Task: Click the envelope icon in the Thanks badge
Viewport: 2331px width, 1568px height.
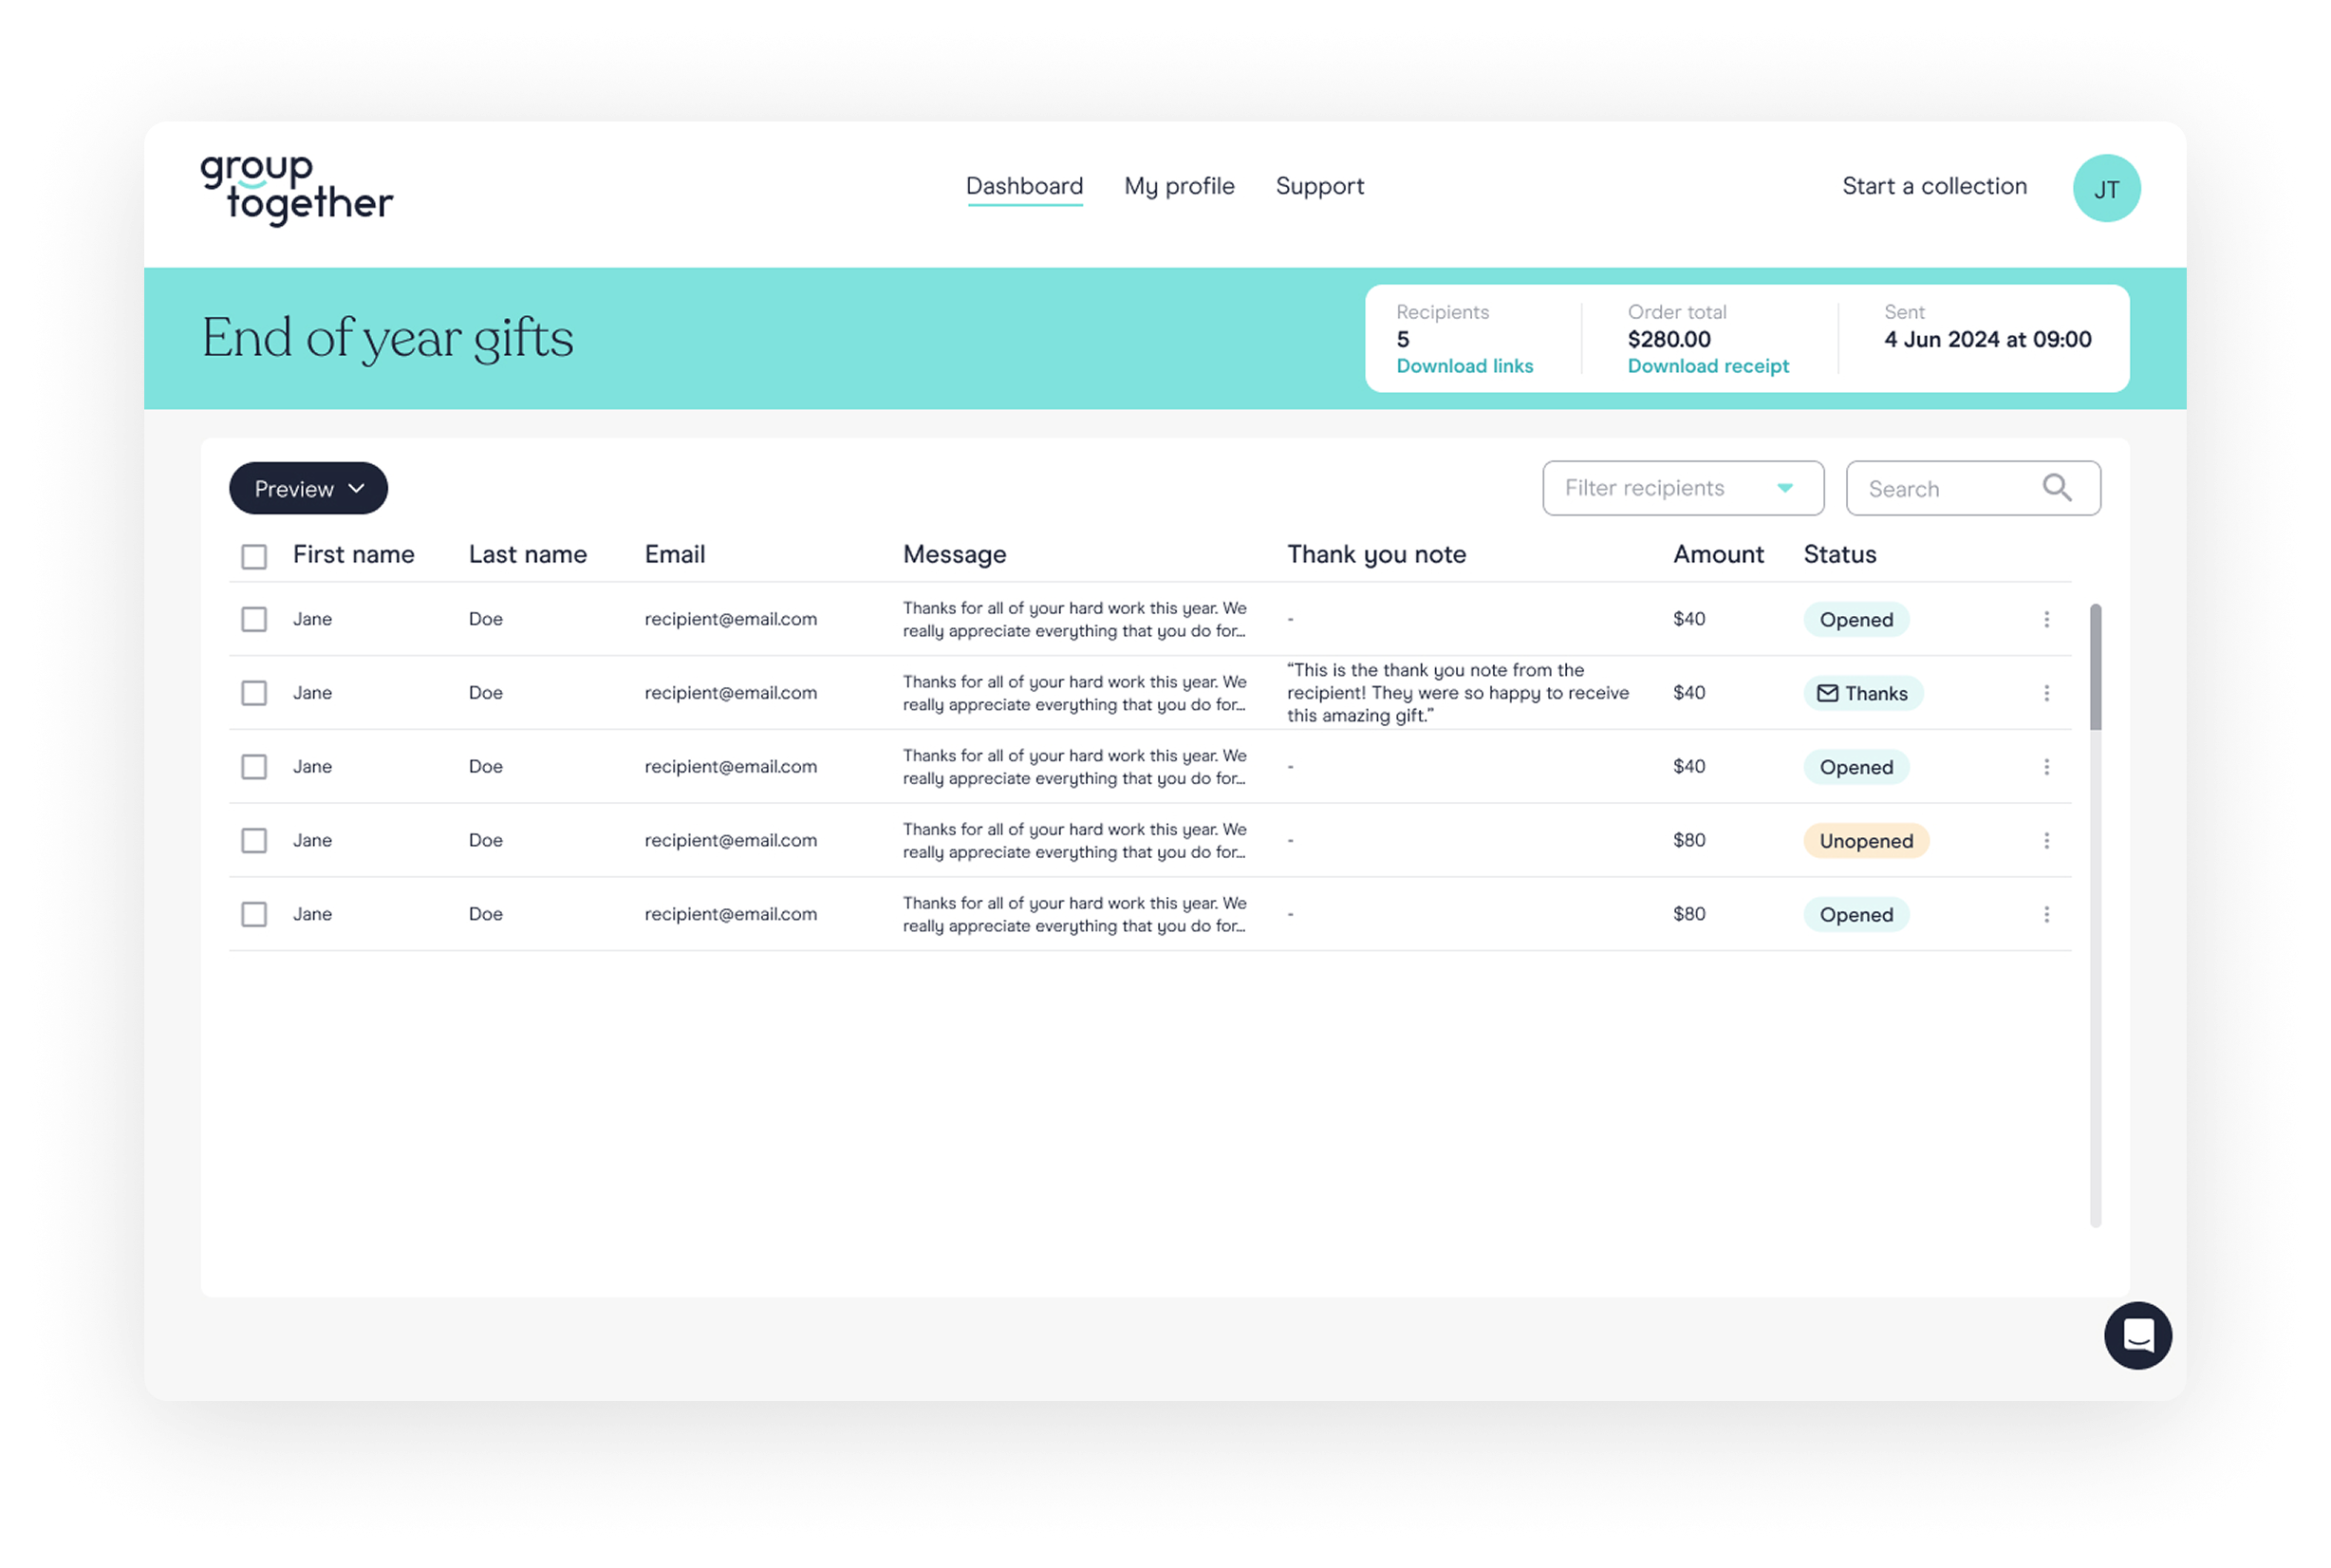Action: pyautogui.click(x=1827, y=694)
